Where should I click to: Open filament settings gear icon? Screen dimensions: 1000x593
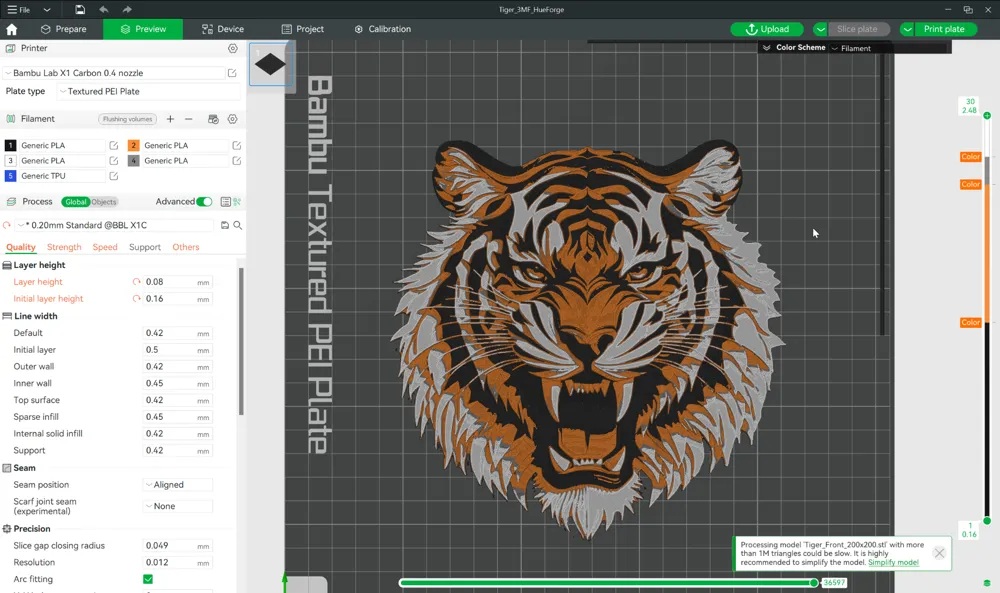click(233, 119)
